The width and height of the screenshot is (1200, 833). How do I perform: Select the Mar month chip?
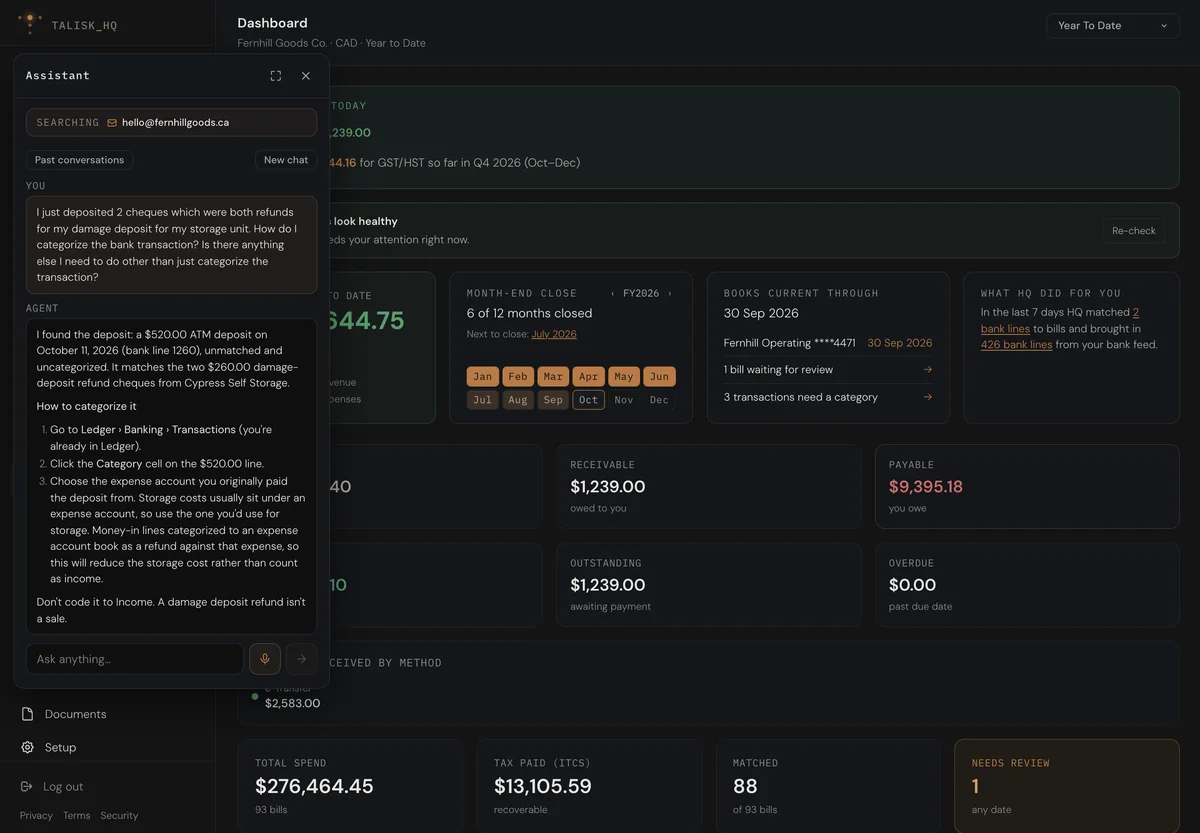point(553,376)
